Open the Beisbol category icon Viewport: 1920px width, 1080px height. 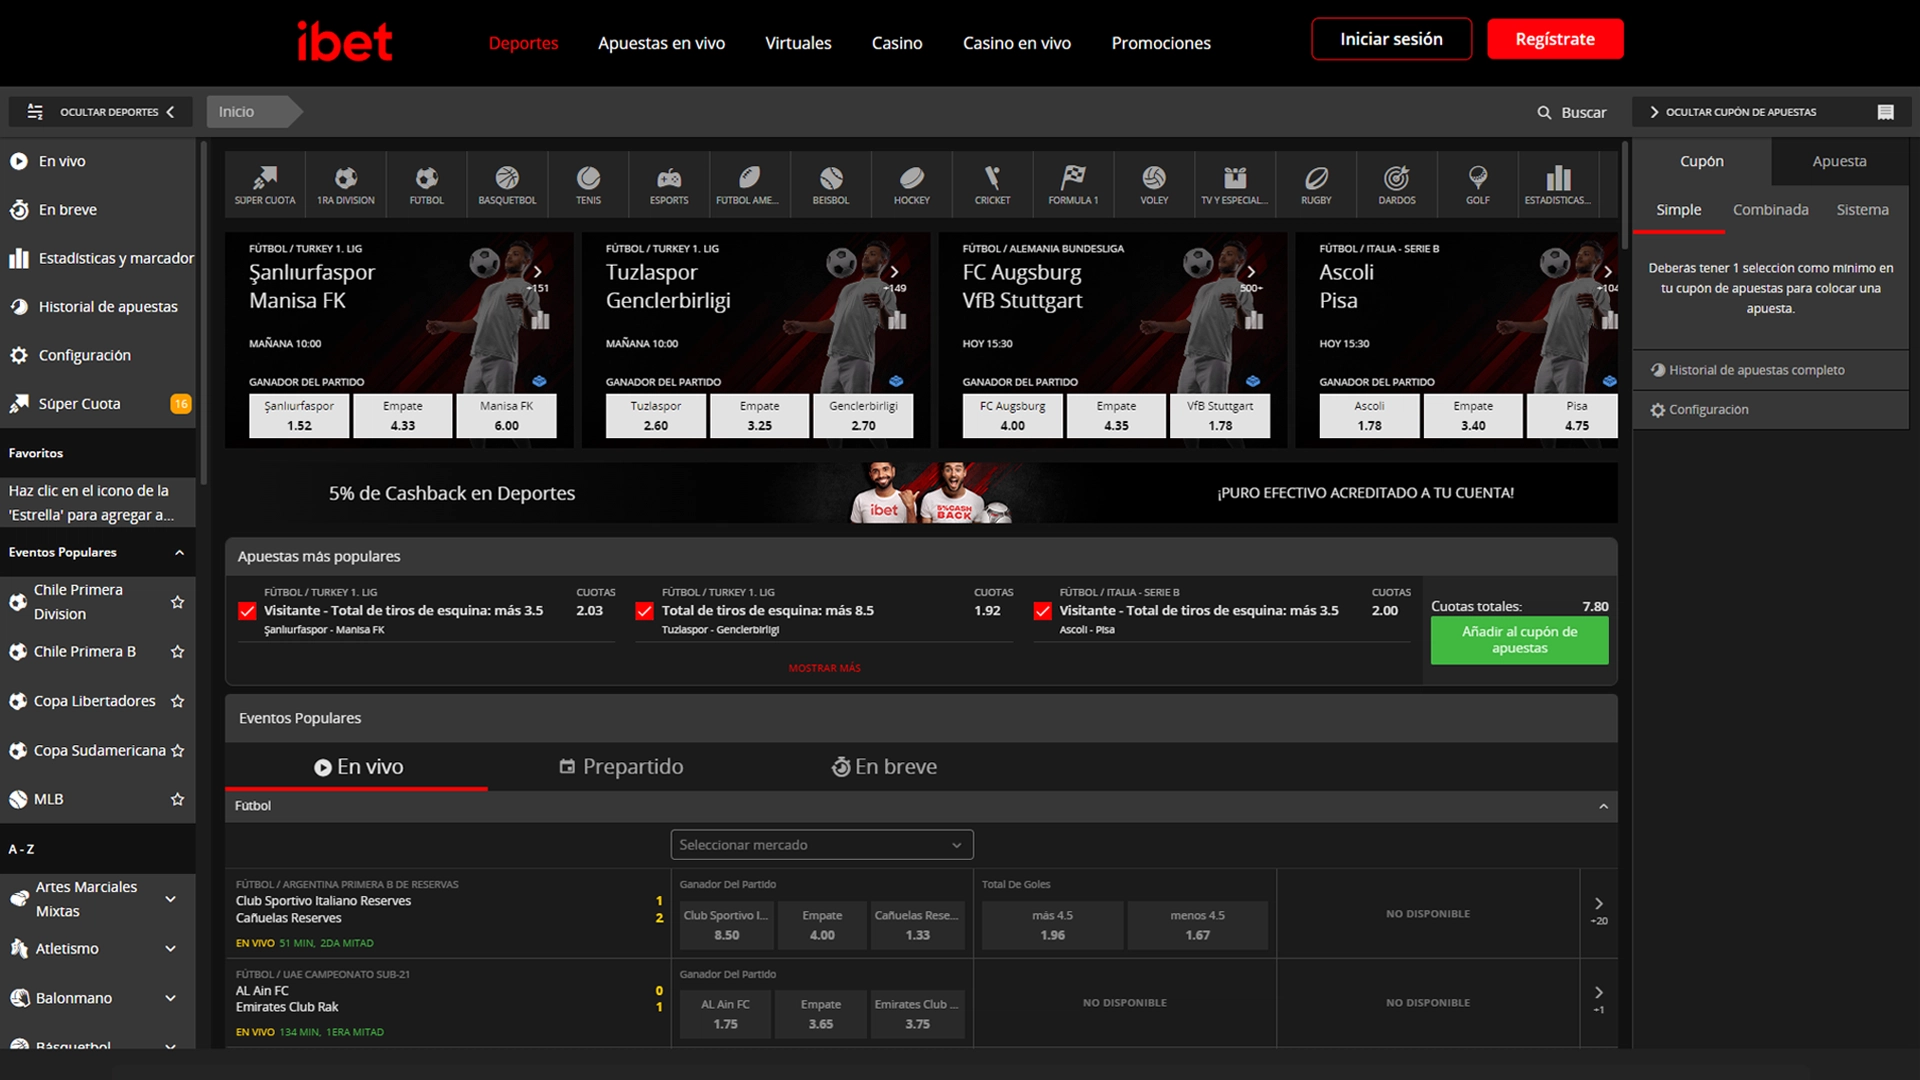(831, 184)
